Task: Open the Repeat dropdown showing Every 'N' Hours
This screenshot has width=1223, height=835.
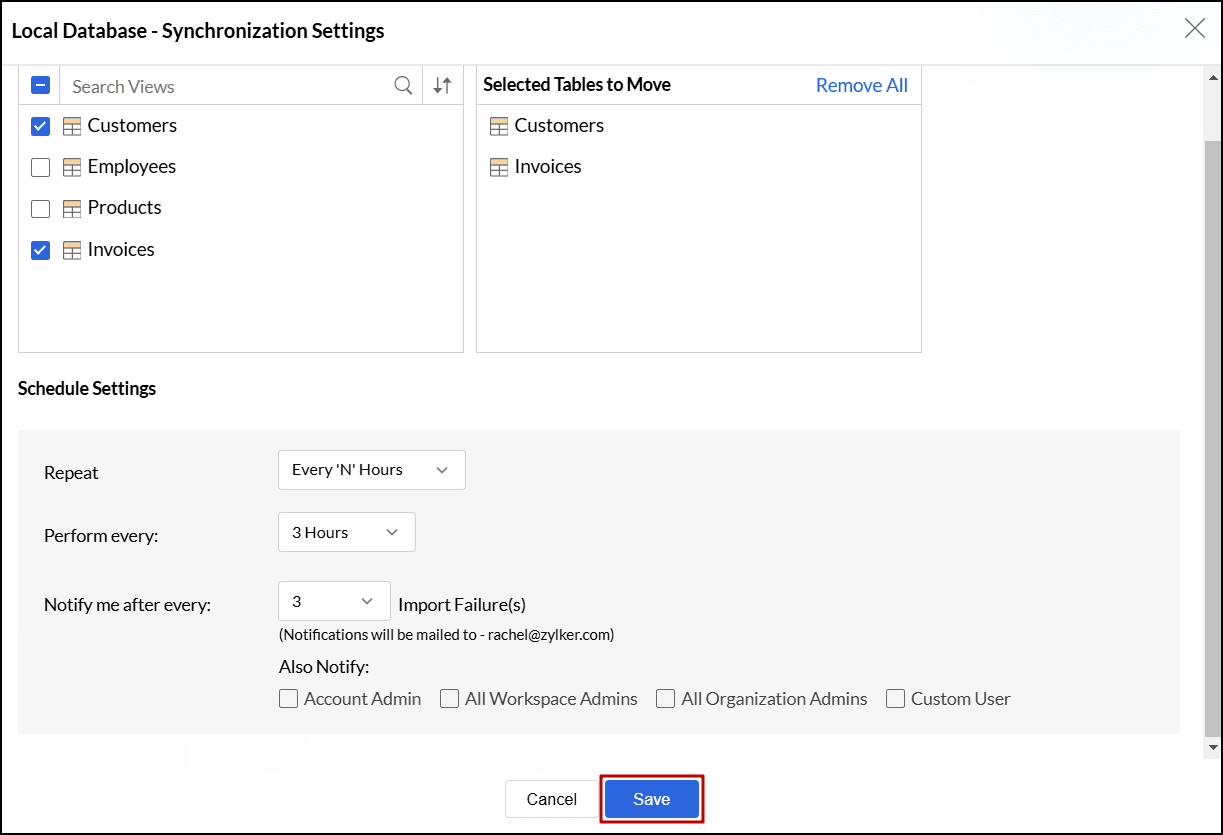Action: point(371,470)
